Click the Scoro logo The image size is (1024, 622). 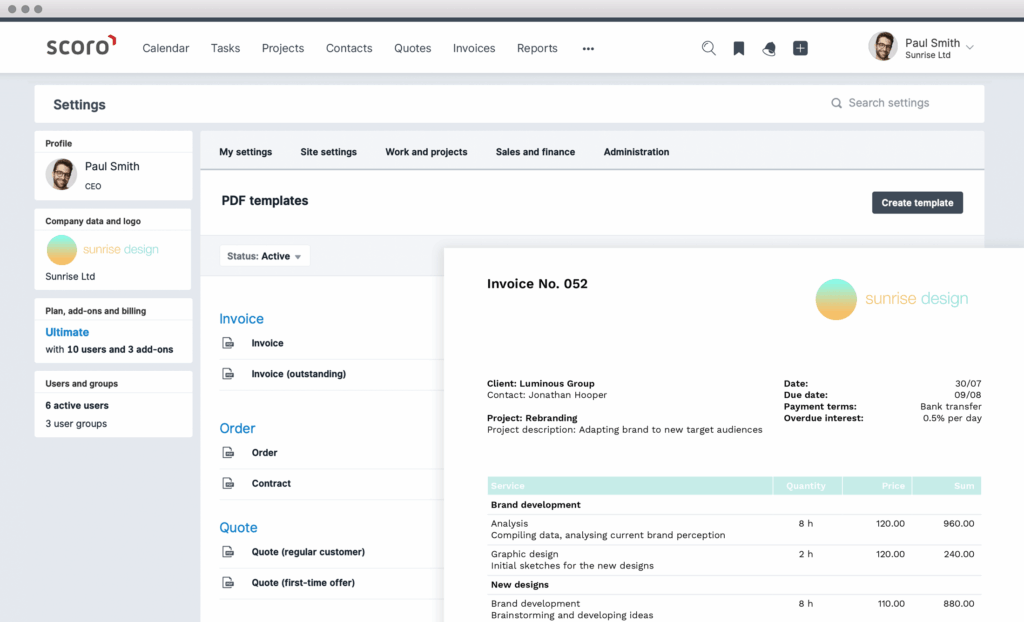(81, 46)
